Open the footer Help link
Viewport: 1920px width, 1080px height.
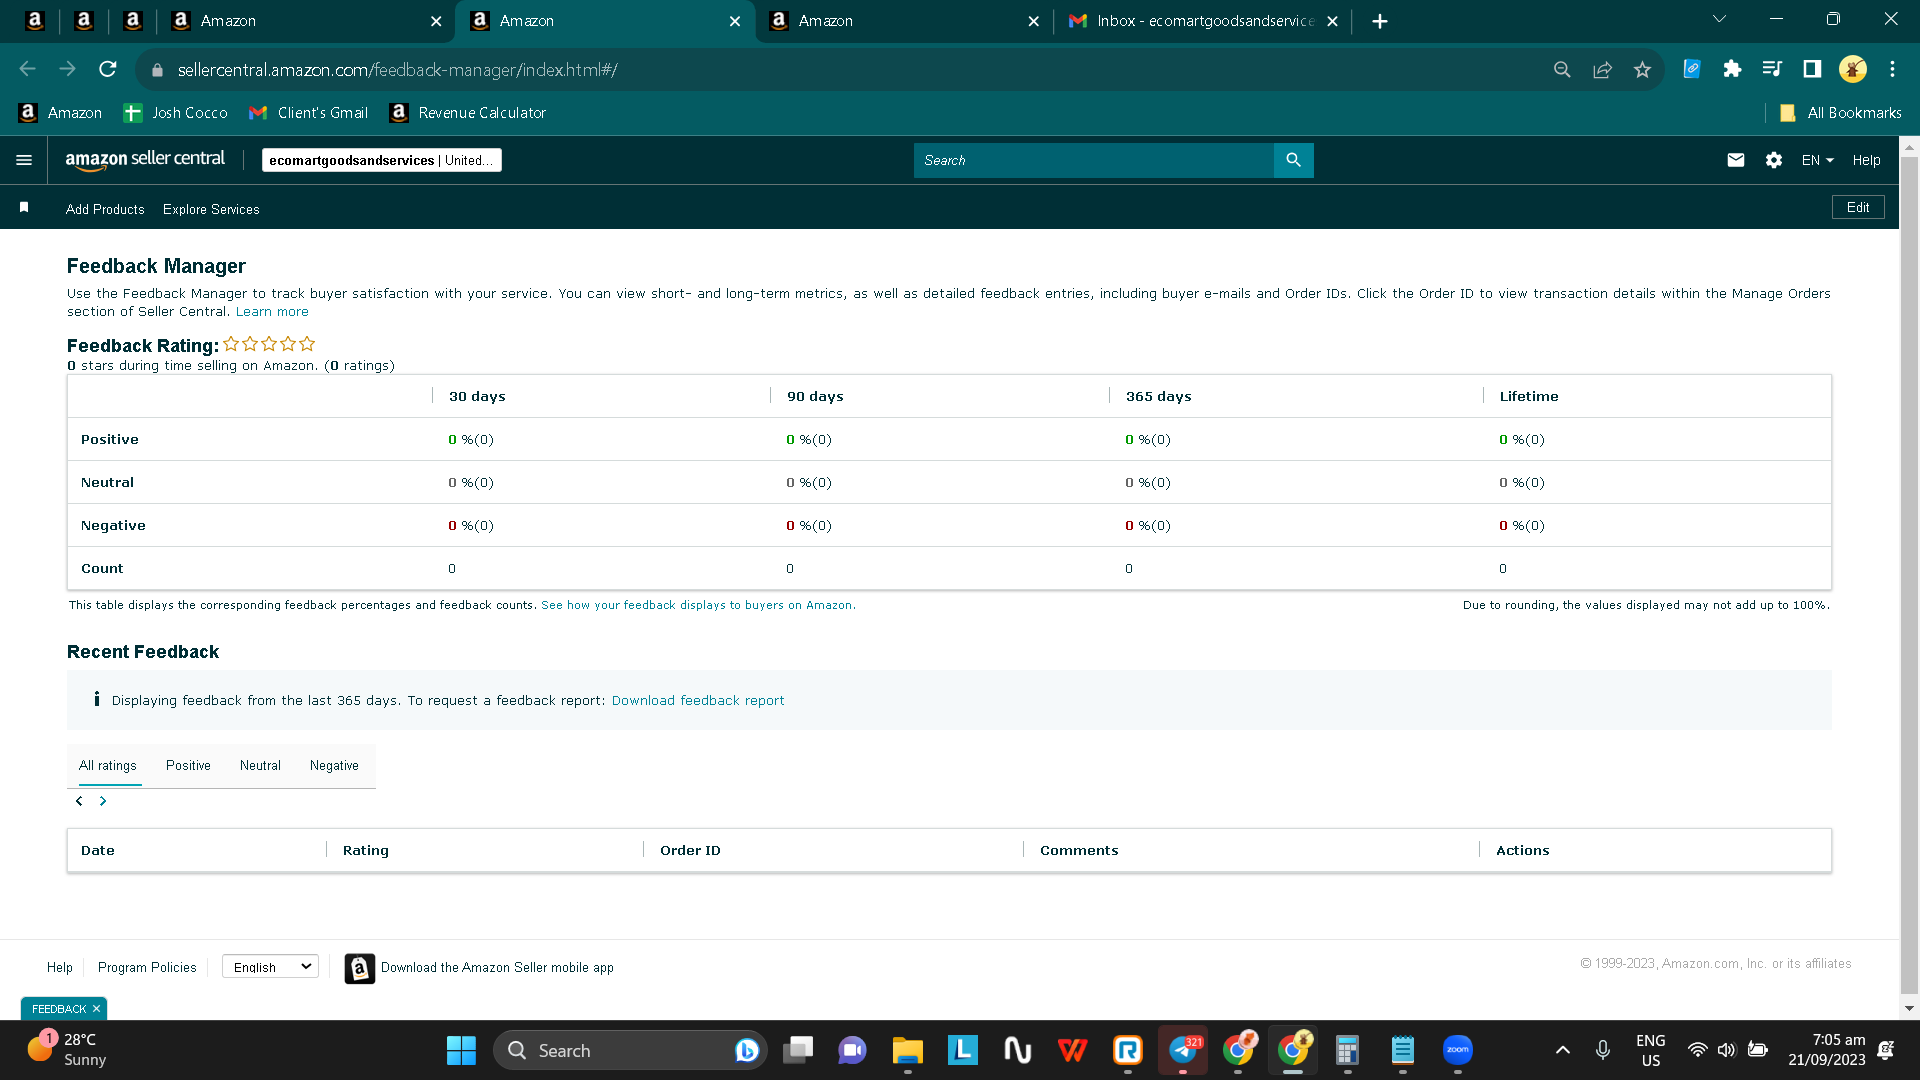[60, 967]
